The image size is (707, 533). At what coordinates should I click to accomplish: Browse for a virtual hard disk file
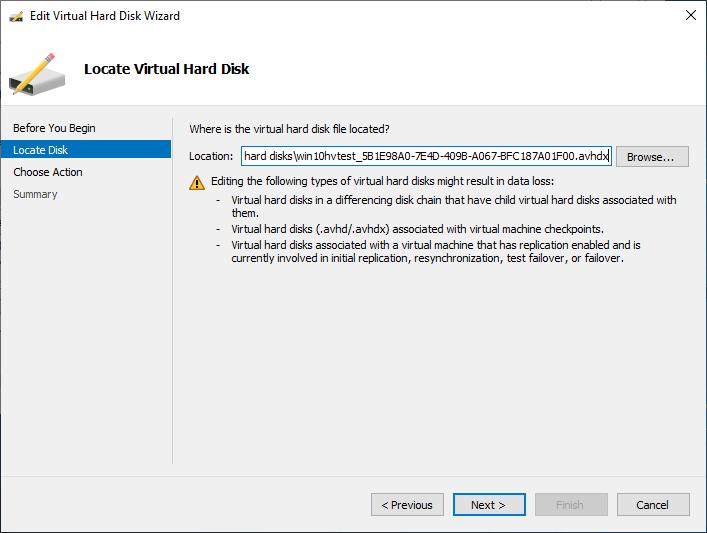pos(652,156)
